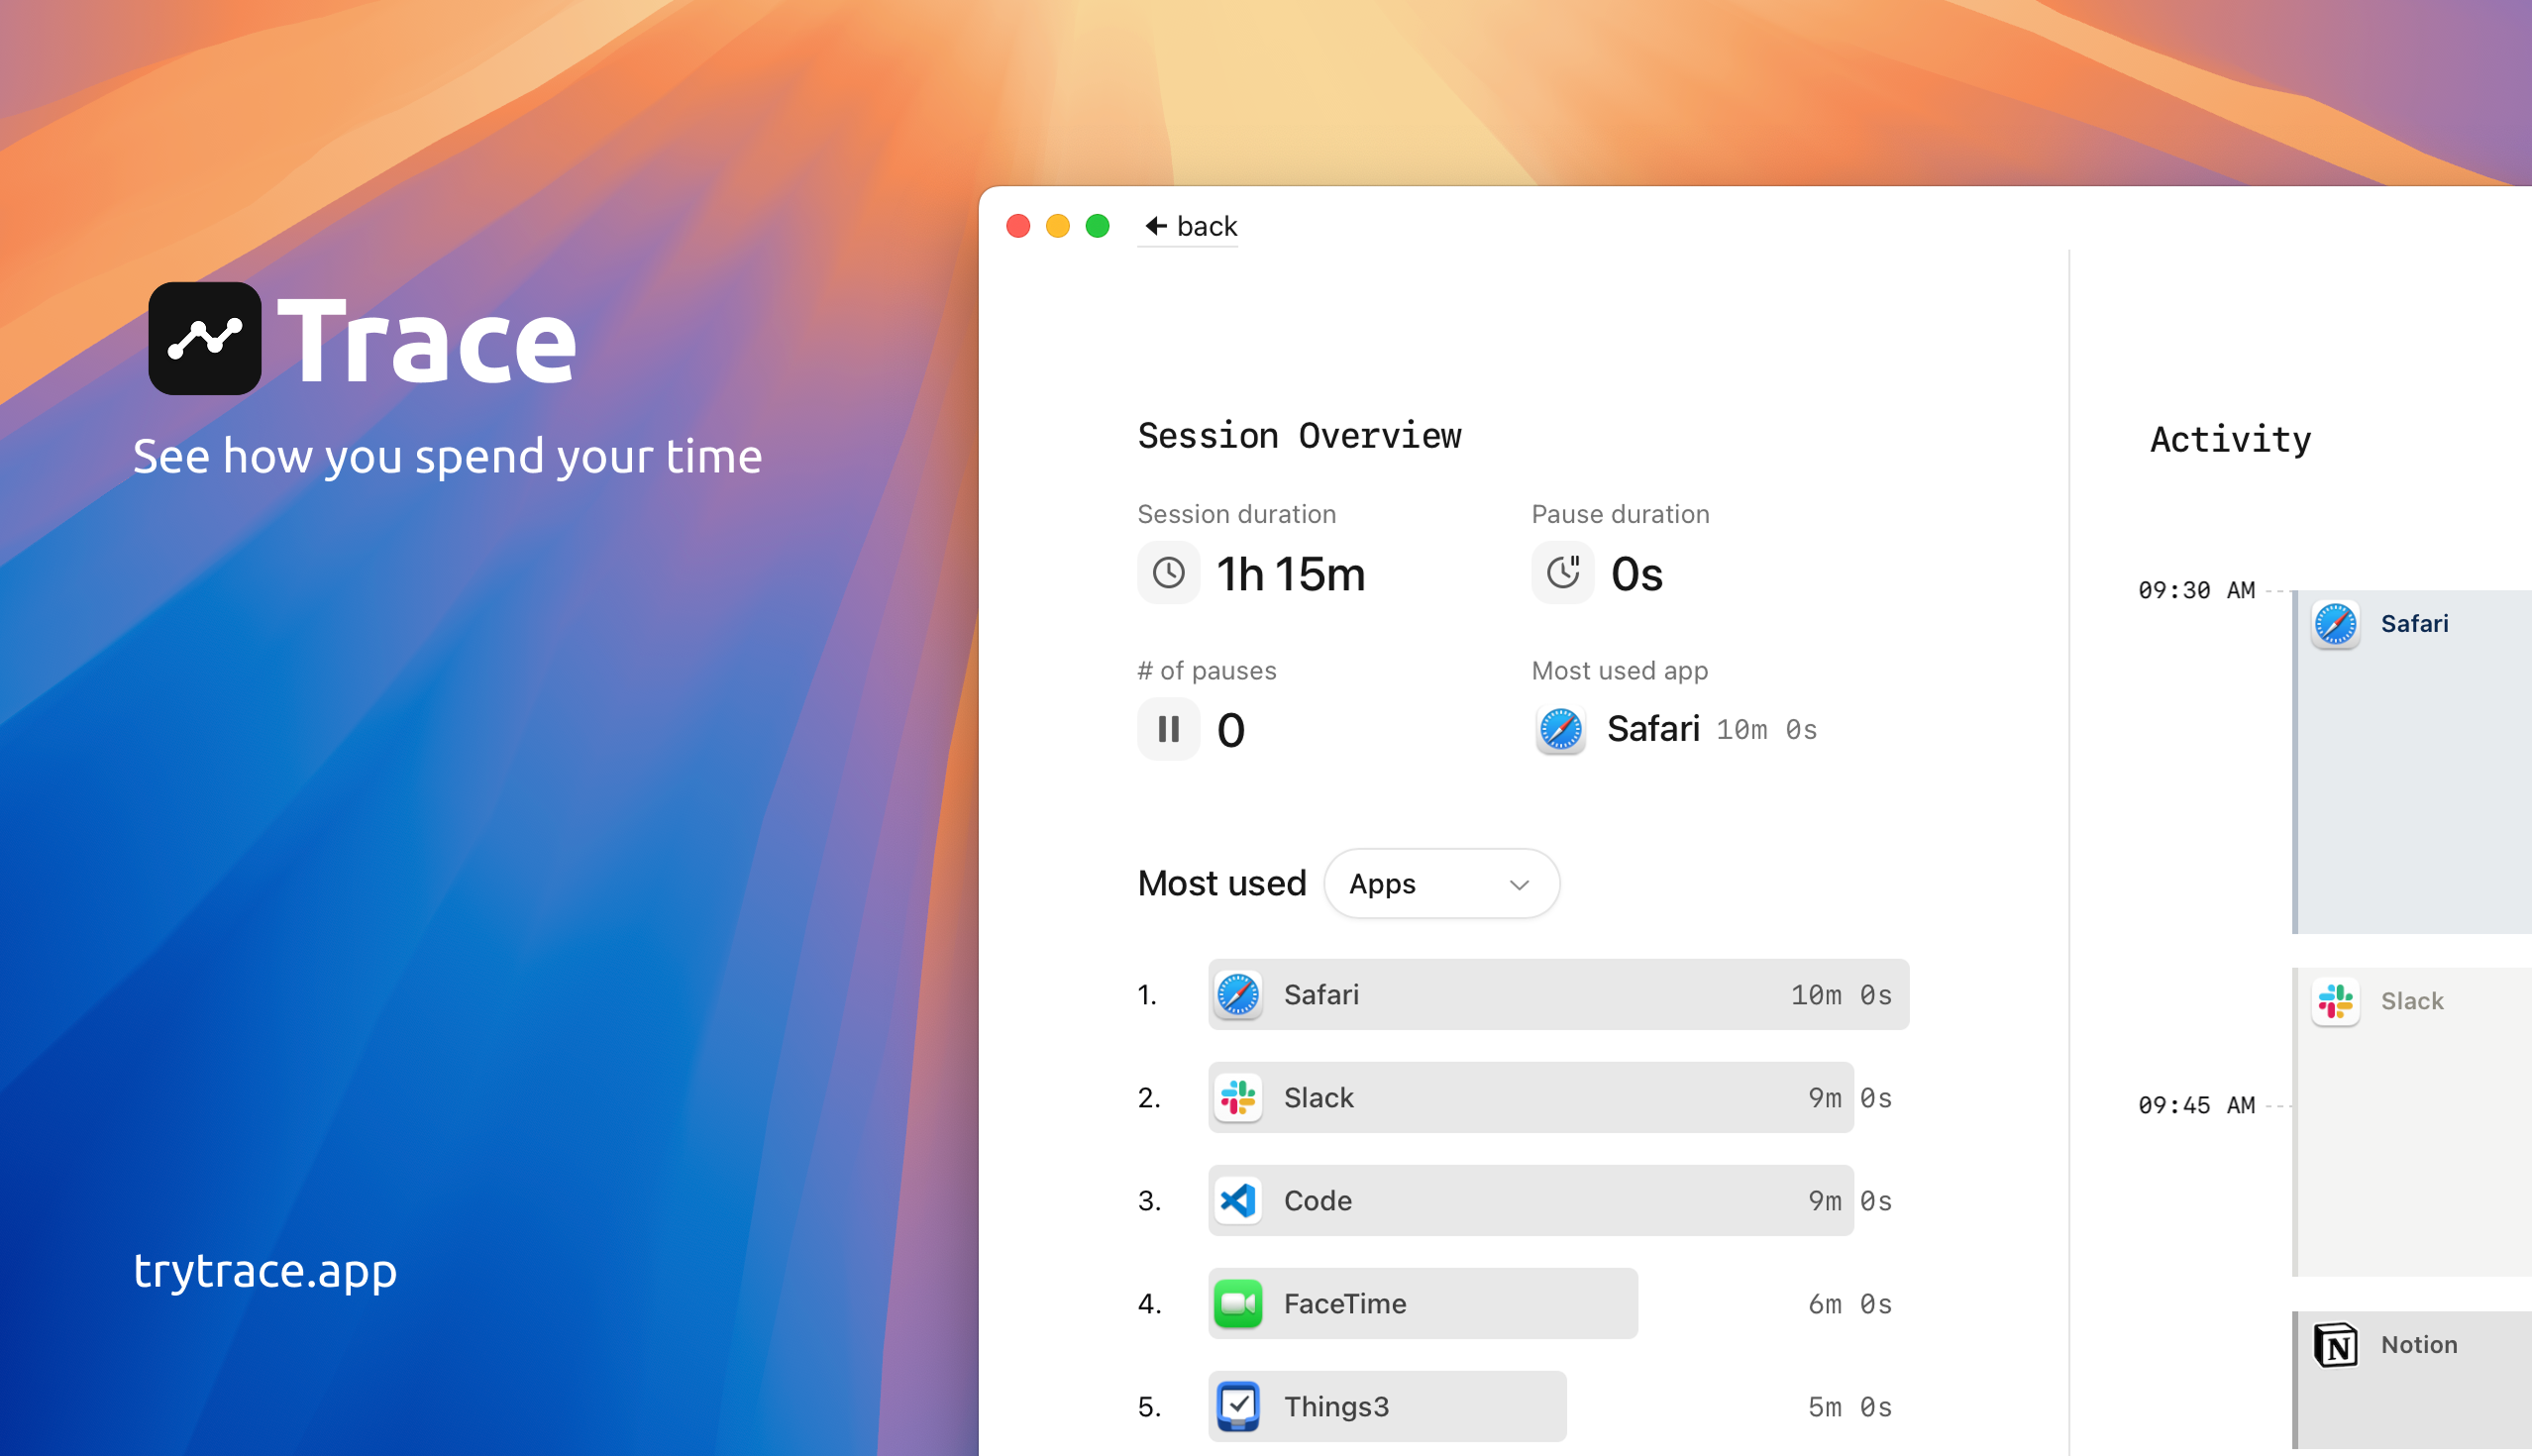Click the Safari usage bar showing 10m 0s
Screen dimensions: 2532x1456
1560,995
